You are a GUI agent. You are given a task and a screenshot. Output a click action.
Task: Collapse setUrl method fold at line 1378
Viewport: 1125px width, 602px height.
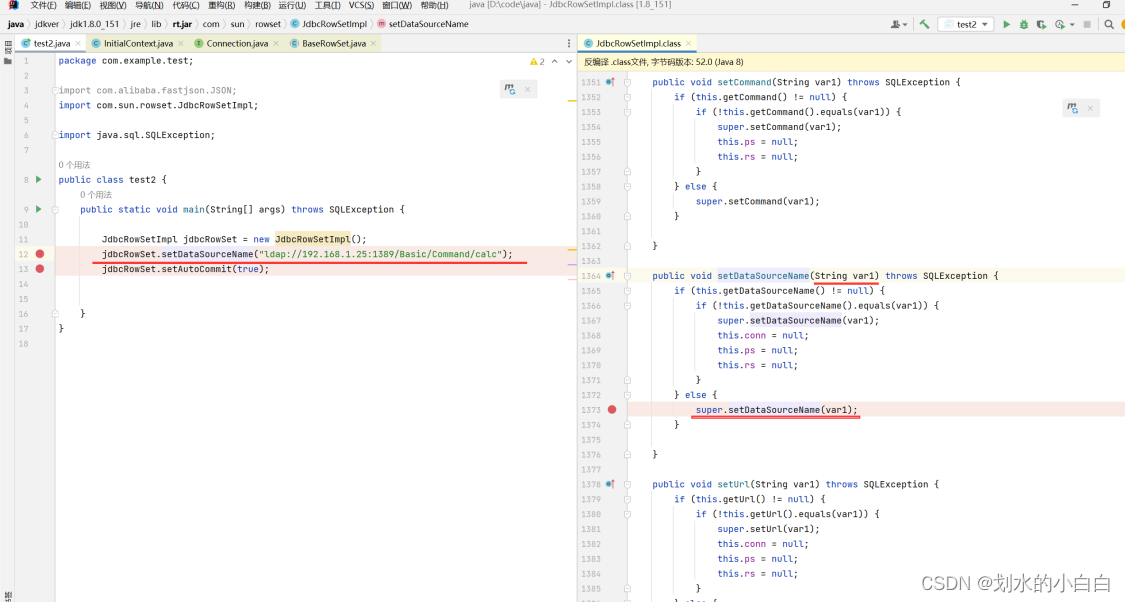coord(627,484)
